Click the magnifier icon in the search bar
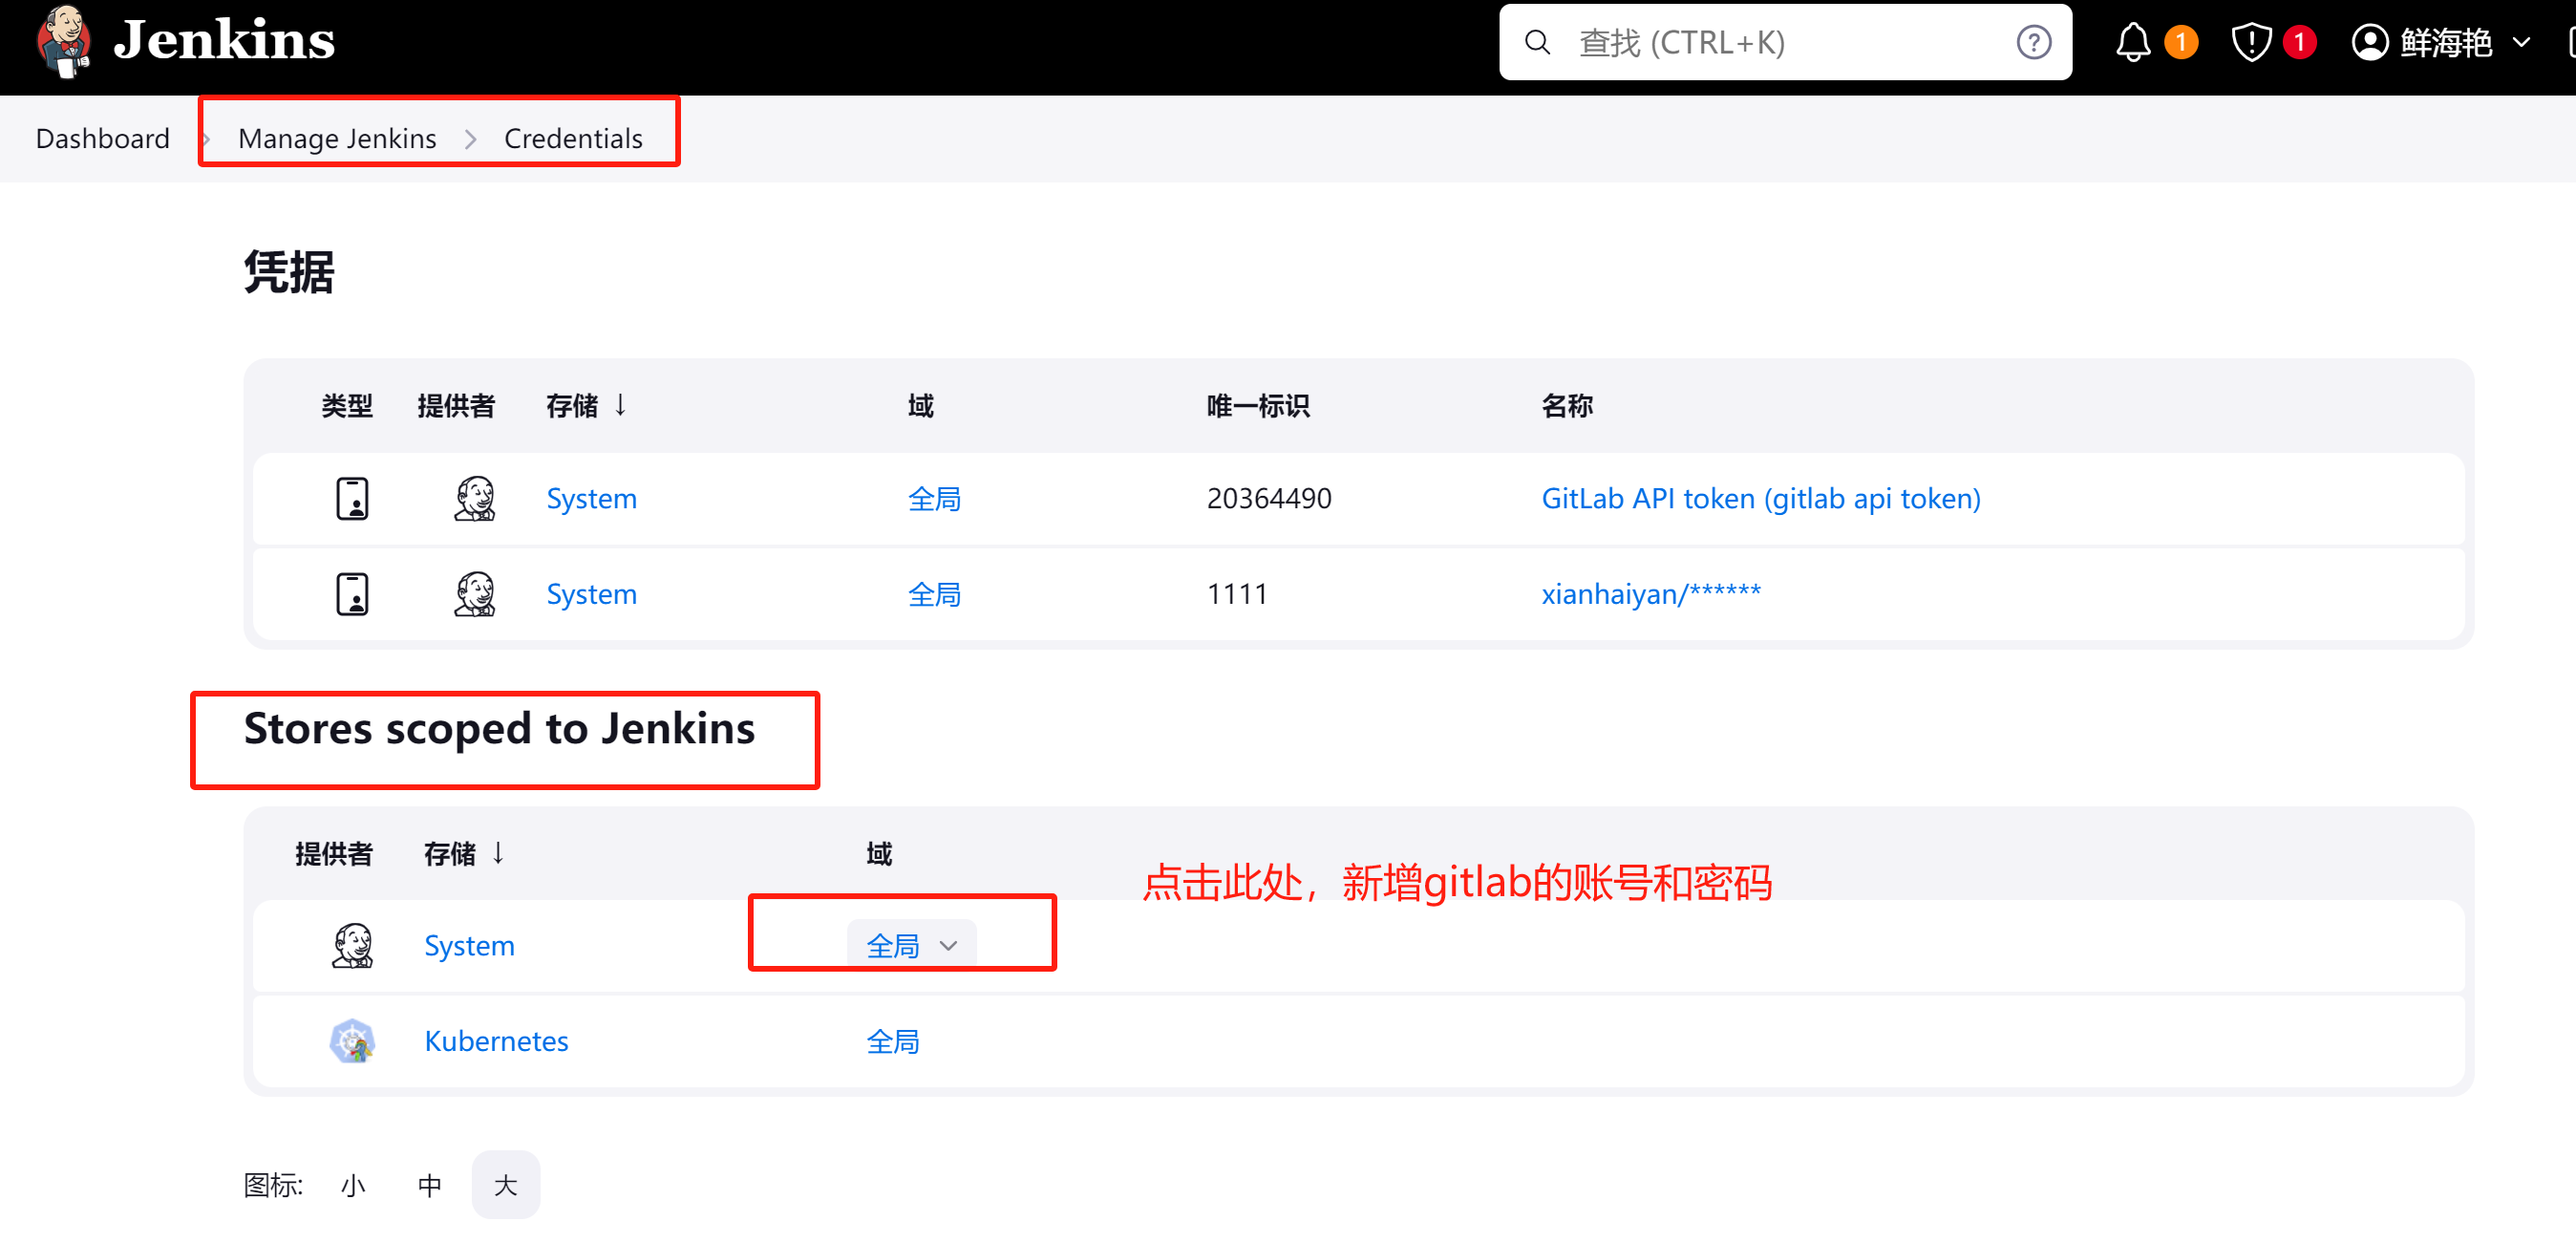 click(x=1537, y=42)
